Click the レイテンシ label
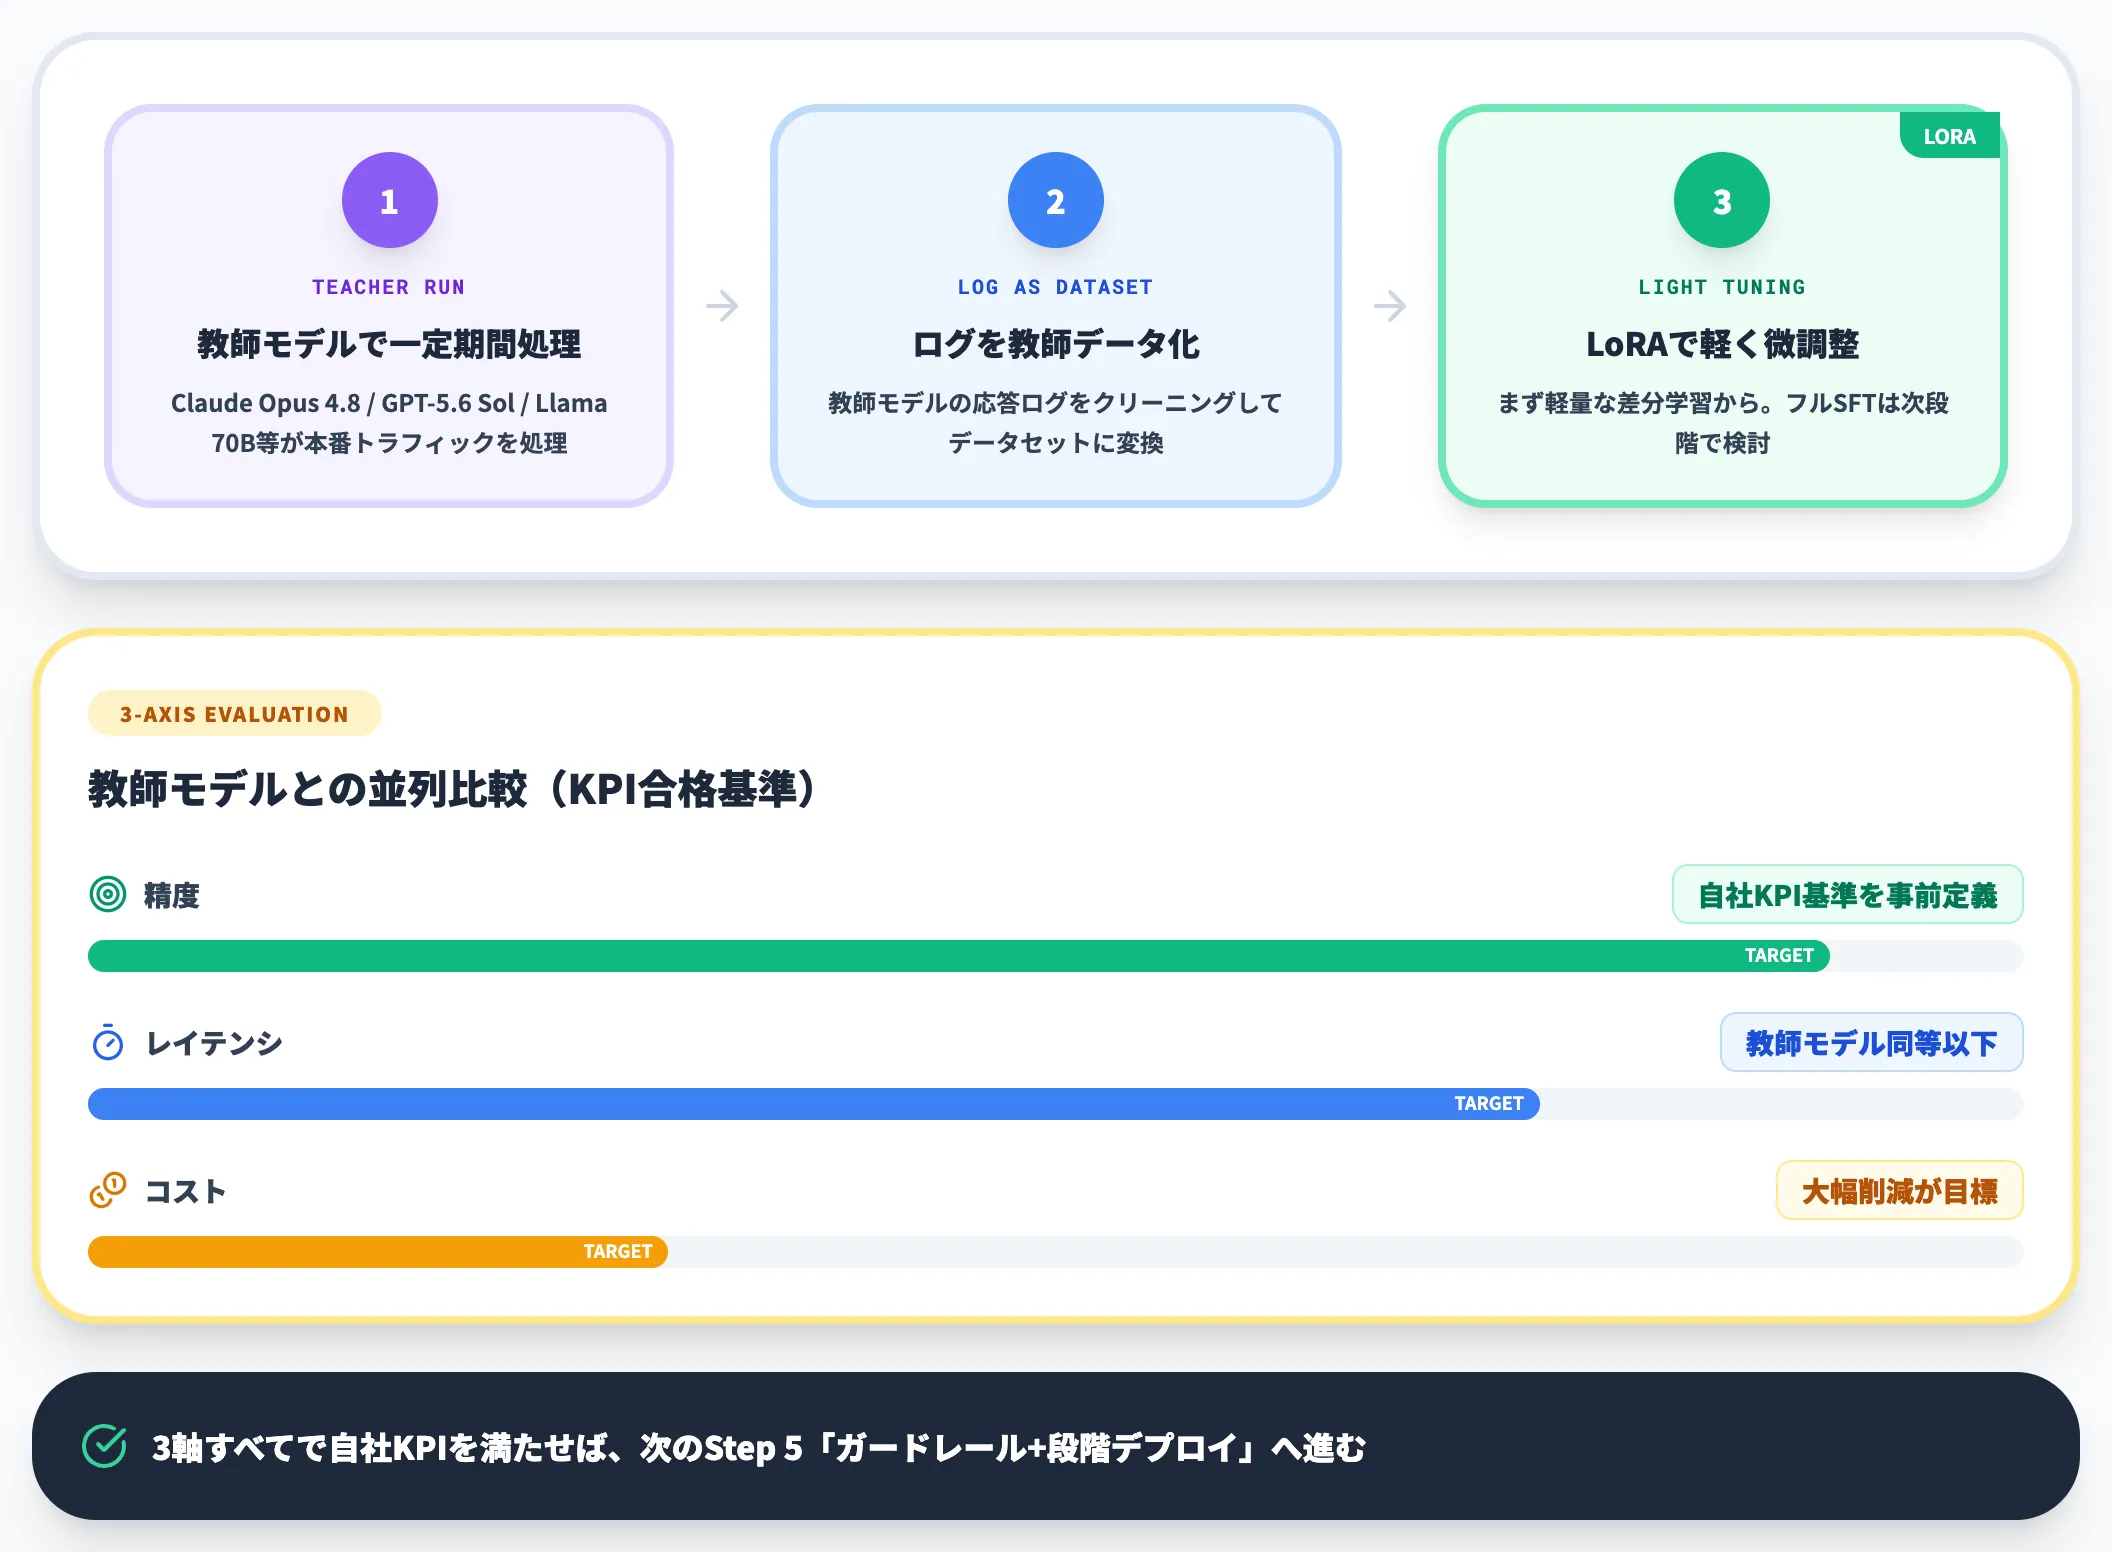 point(214,1043)
